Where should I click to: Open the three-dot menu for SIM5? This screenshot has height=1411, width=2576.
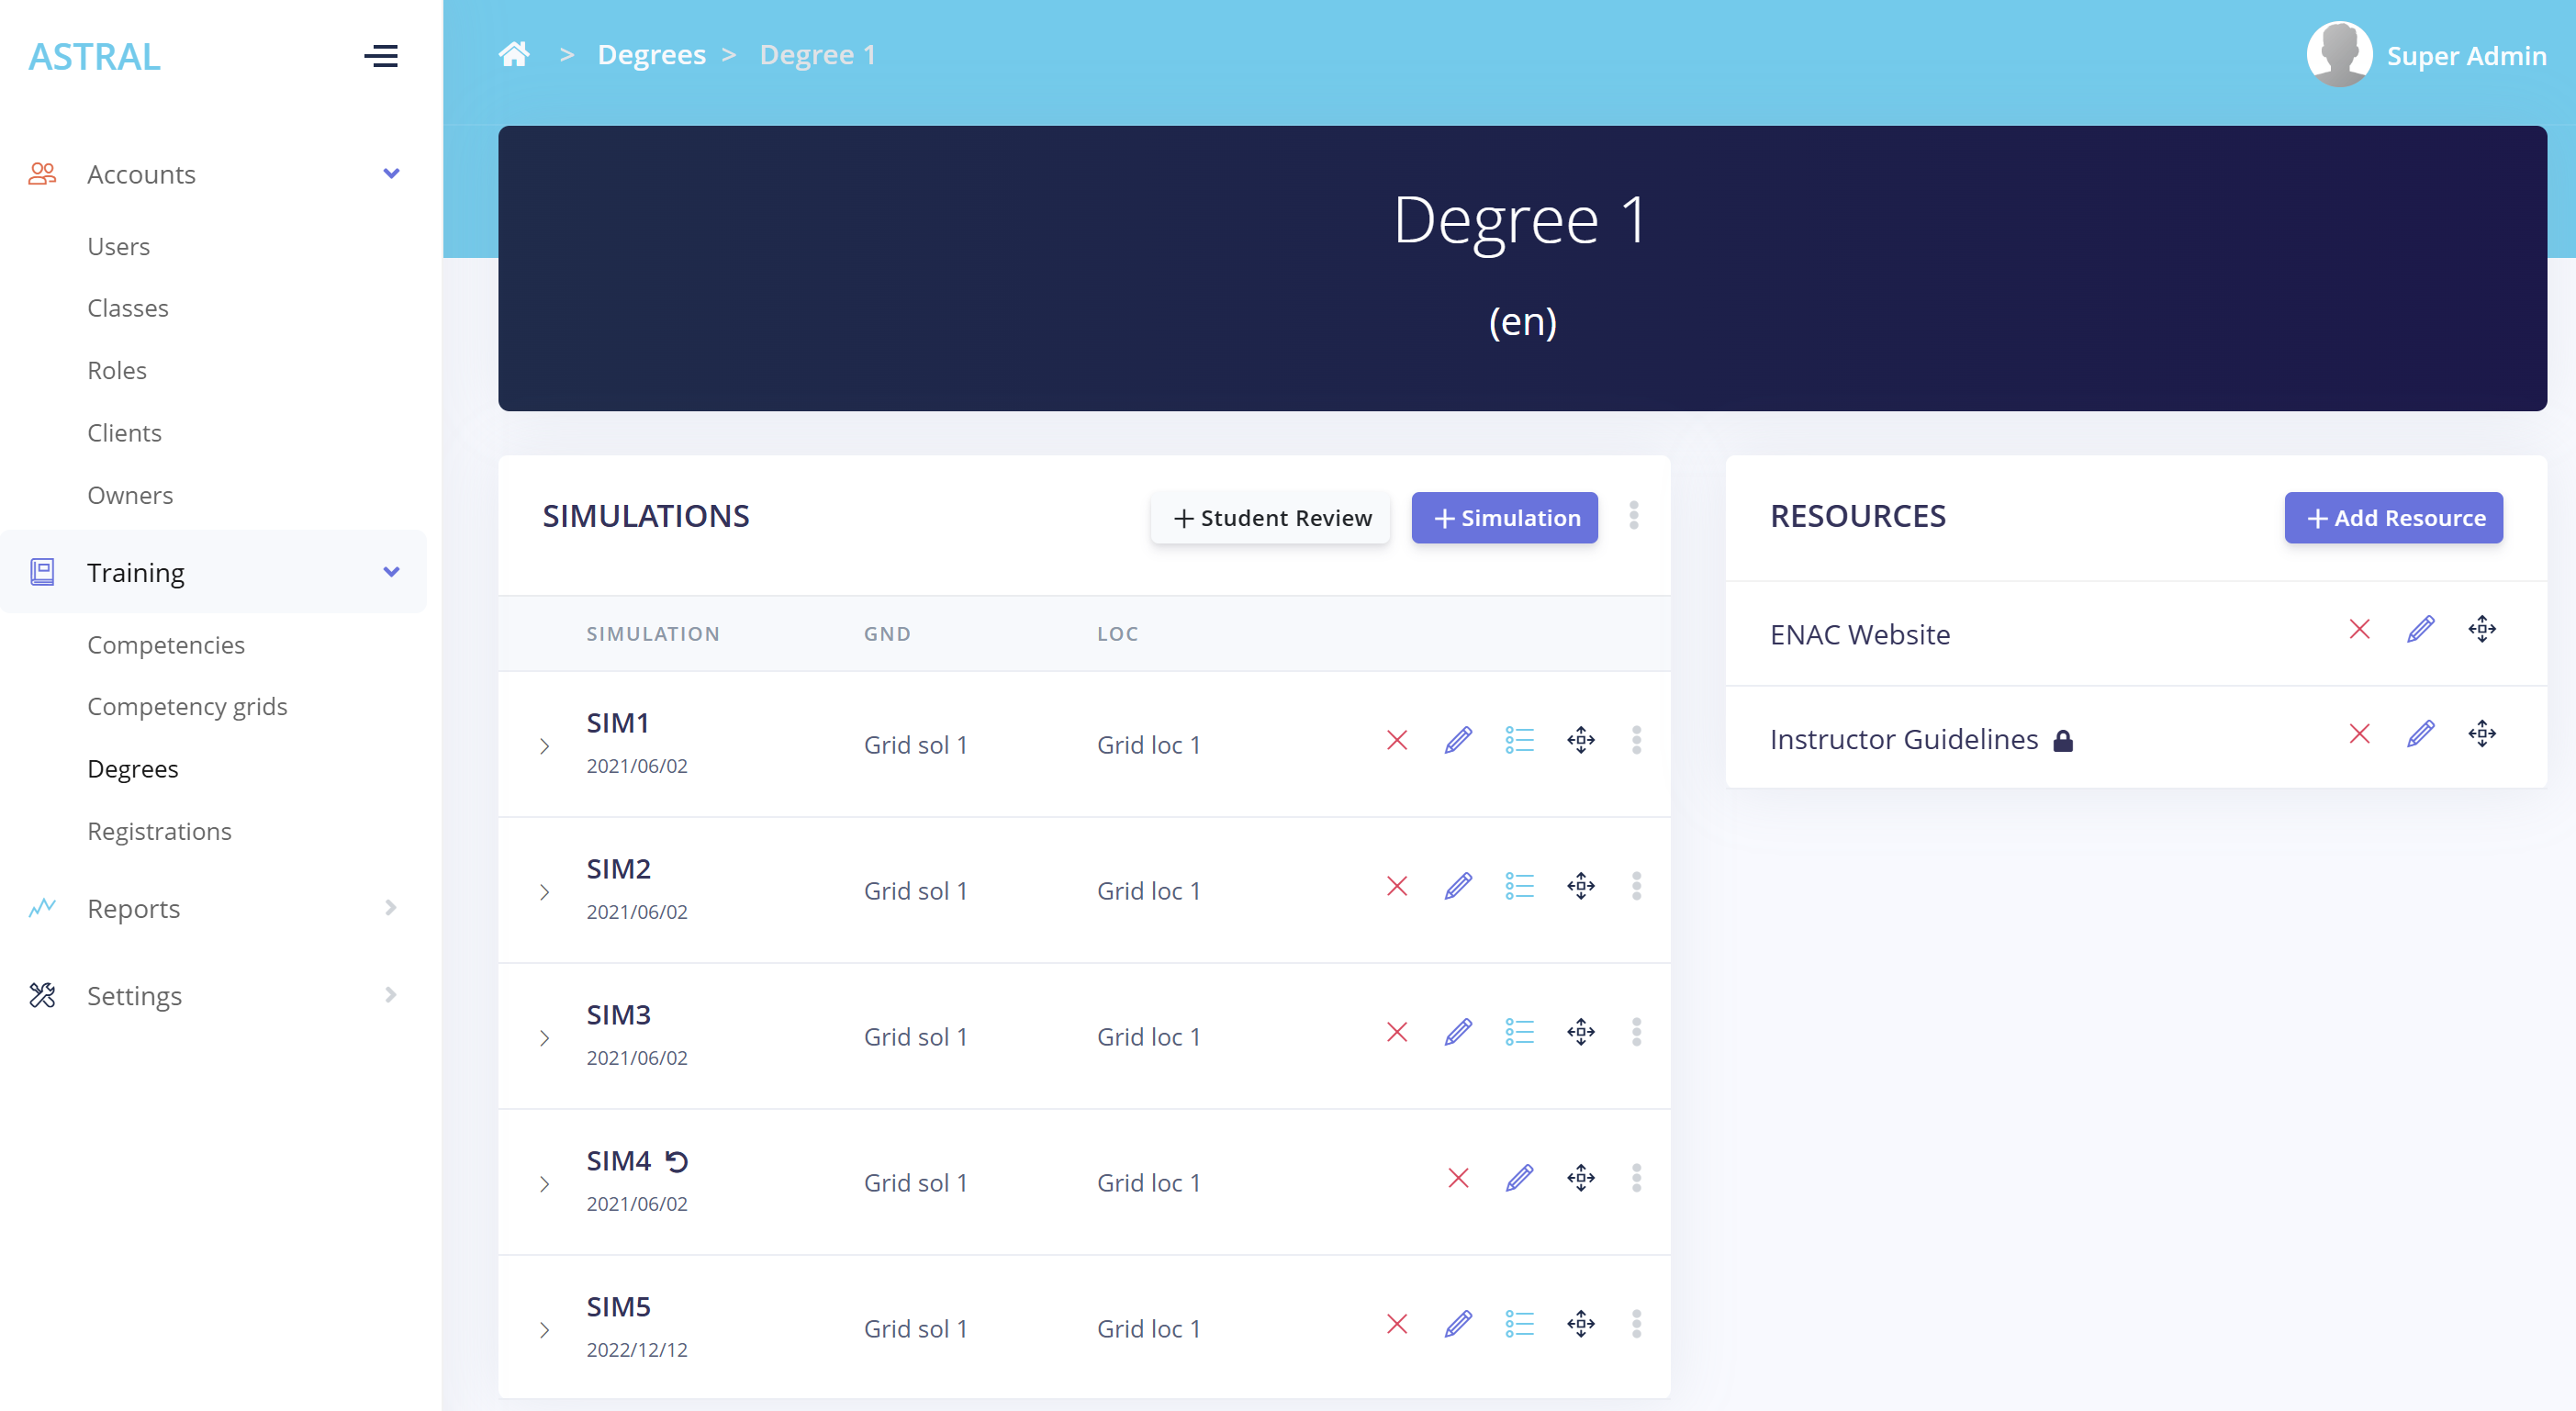tap(1636, 1324)
